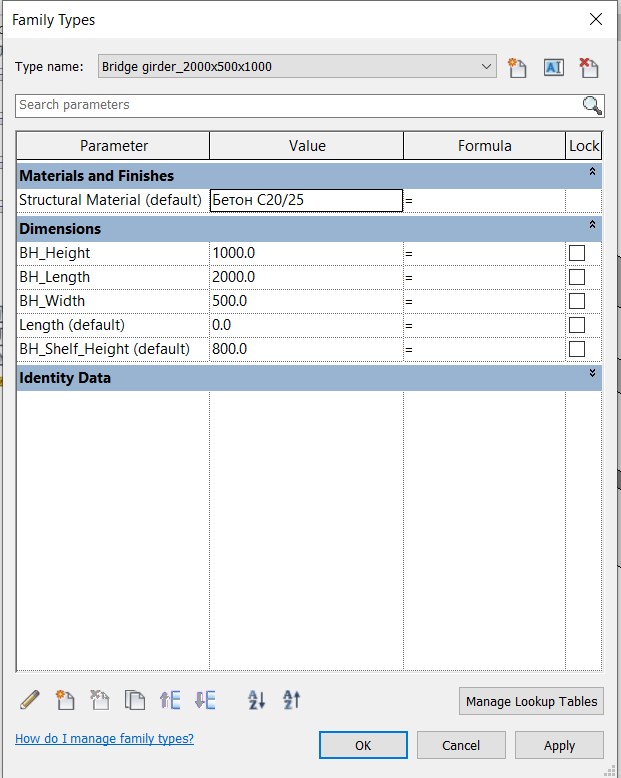
Task: Move parameter up with the up-arrow icon
Action: pyautogui.click(x=170, y=700)
